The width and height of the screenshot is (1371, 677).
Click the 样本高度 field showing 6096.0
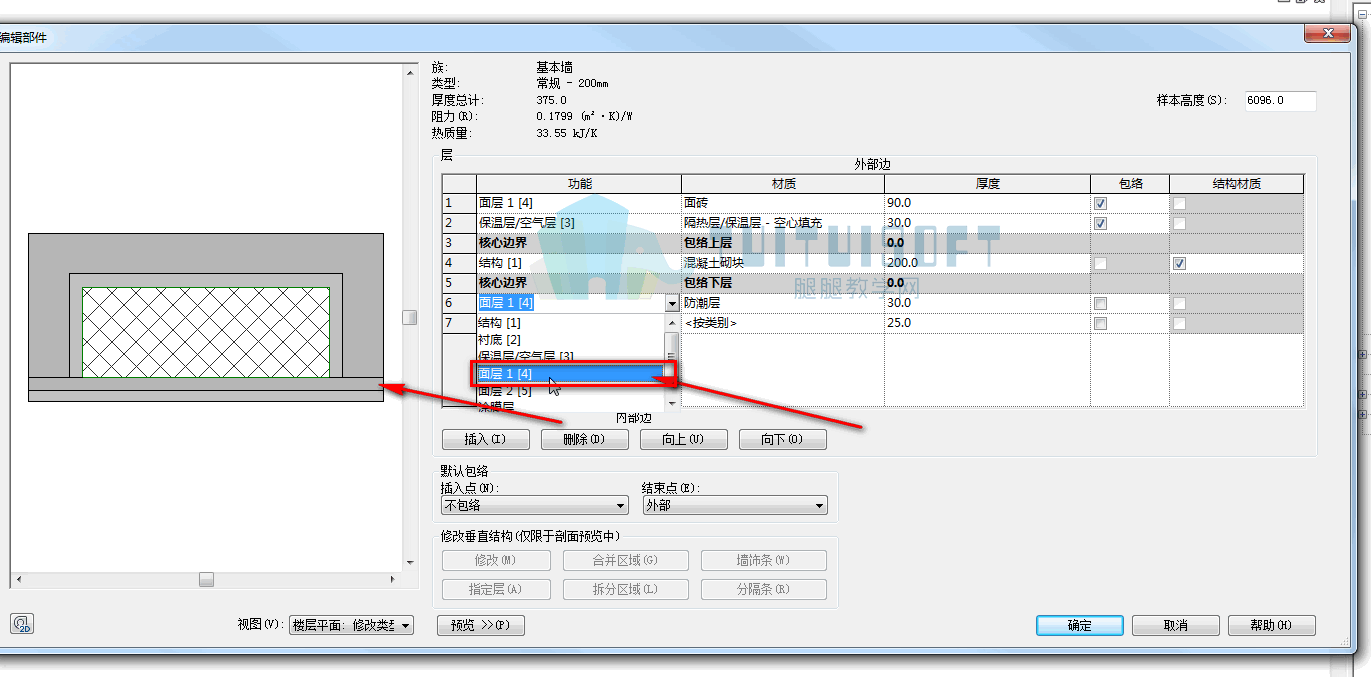(1280, 101)
